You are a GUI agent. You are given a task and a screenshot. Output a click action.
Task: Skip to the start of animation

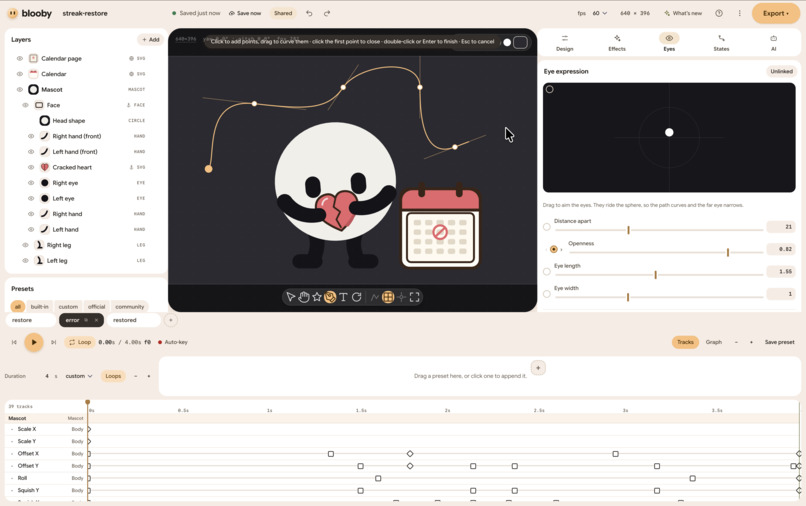point(14,342)
